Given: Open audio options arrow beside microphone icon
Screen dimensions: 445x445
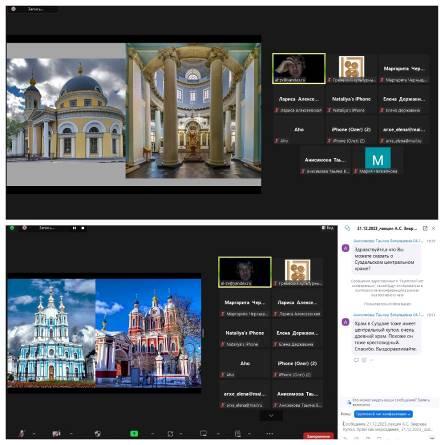Looking at the screenshot, I should (34, 434).
